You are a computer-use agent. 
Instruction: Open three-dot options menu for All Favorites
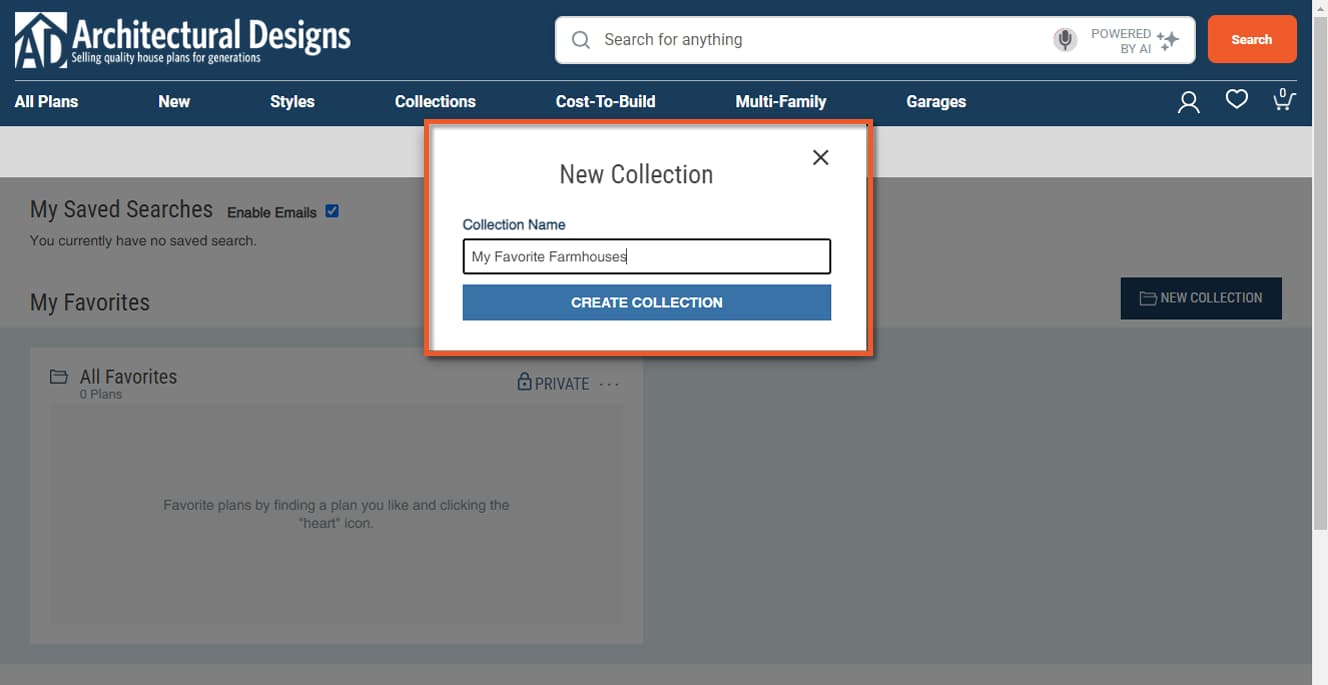click(x=609, y=384)
